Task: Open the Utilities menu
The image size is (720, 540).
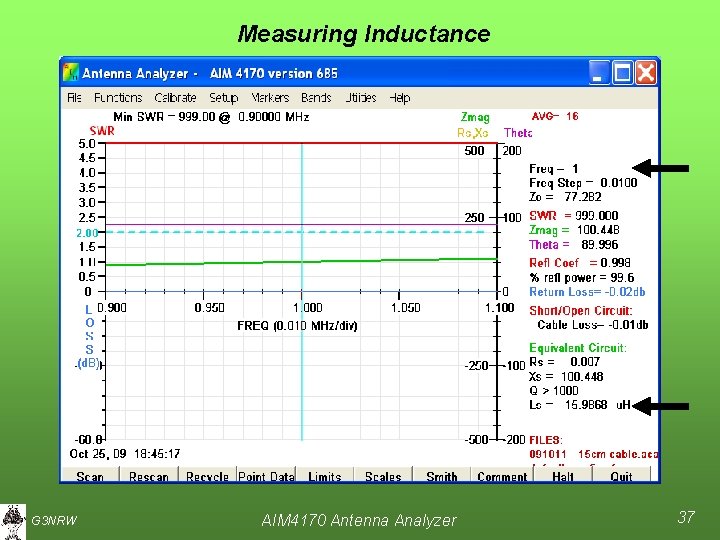Action: click(360, 97)
